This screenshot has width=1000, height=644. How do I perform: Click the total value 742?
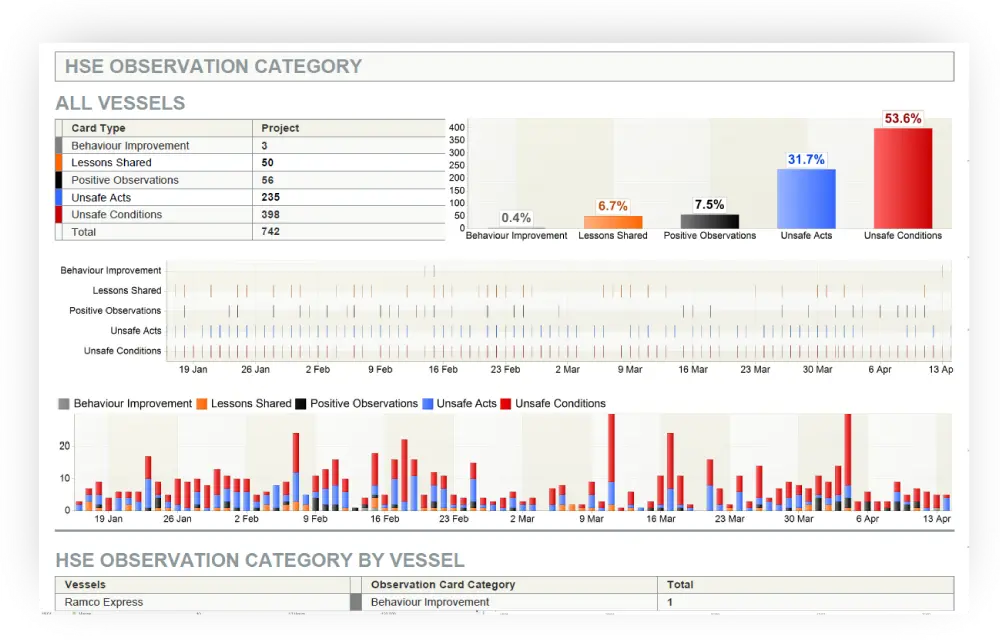270,231
